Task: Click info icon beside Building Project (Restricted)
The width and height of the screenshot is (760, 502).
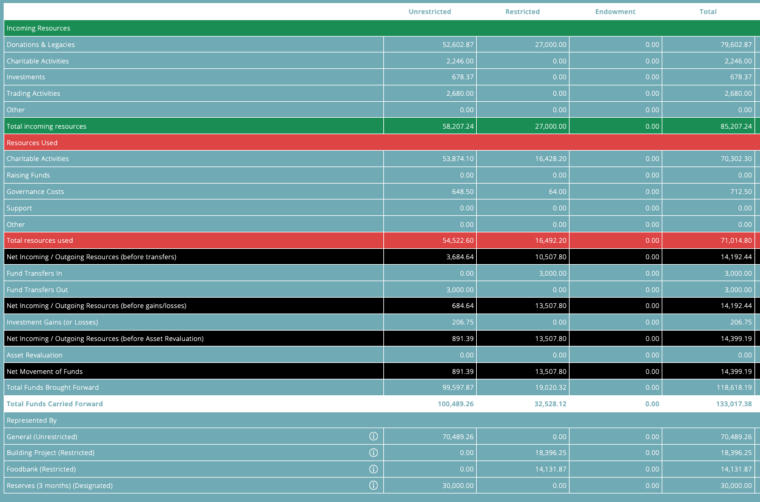Action: [373, 453]
